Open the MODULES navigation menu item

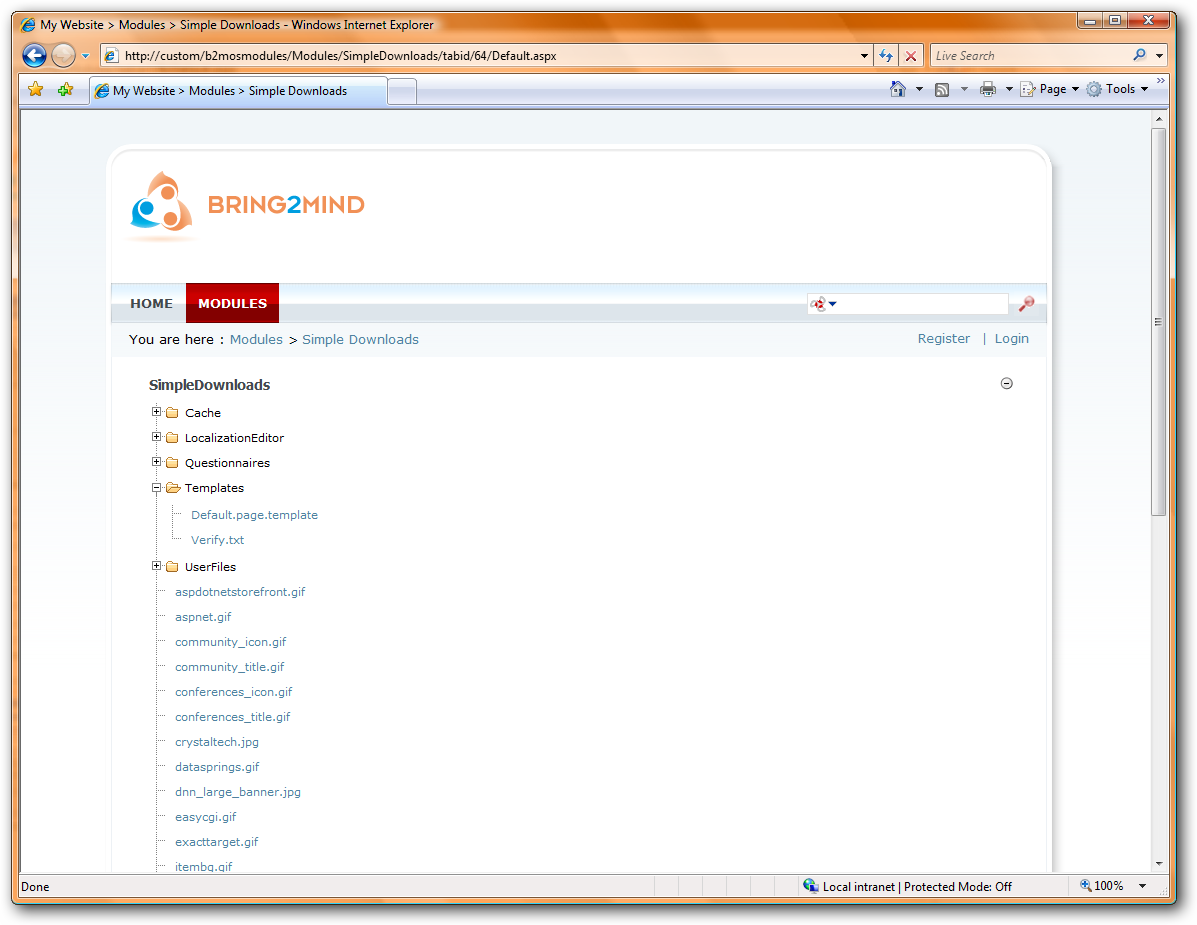[x=233, y=304]
